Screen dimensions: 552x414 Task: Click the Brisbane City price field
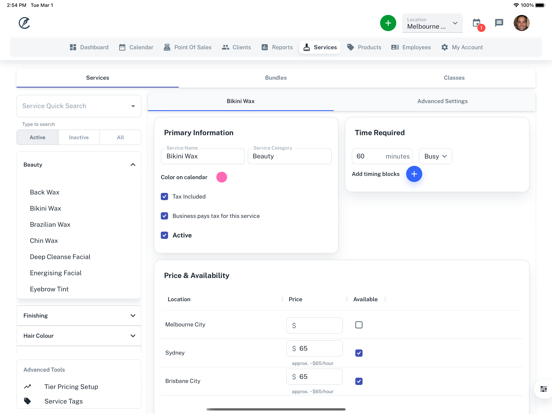click(x=314, y=377)
